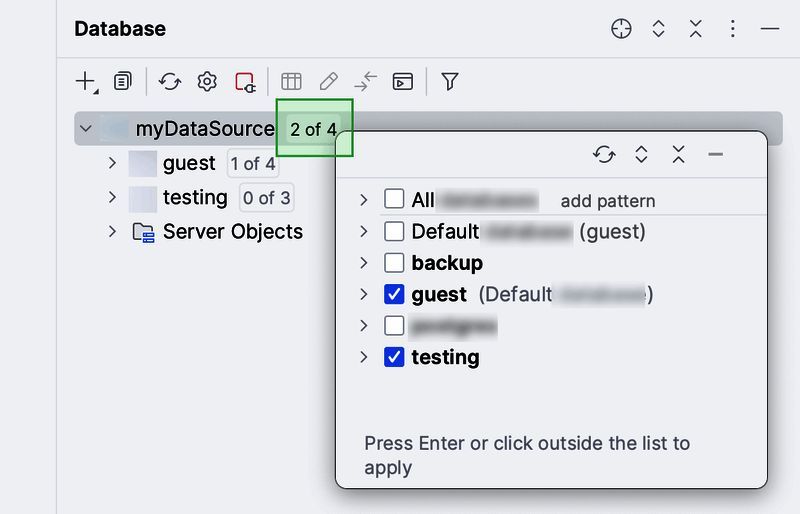
Task: Expand the backup entry in popup
Action: [364, 263]
